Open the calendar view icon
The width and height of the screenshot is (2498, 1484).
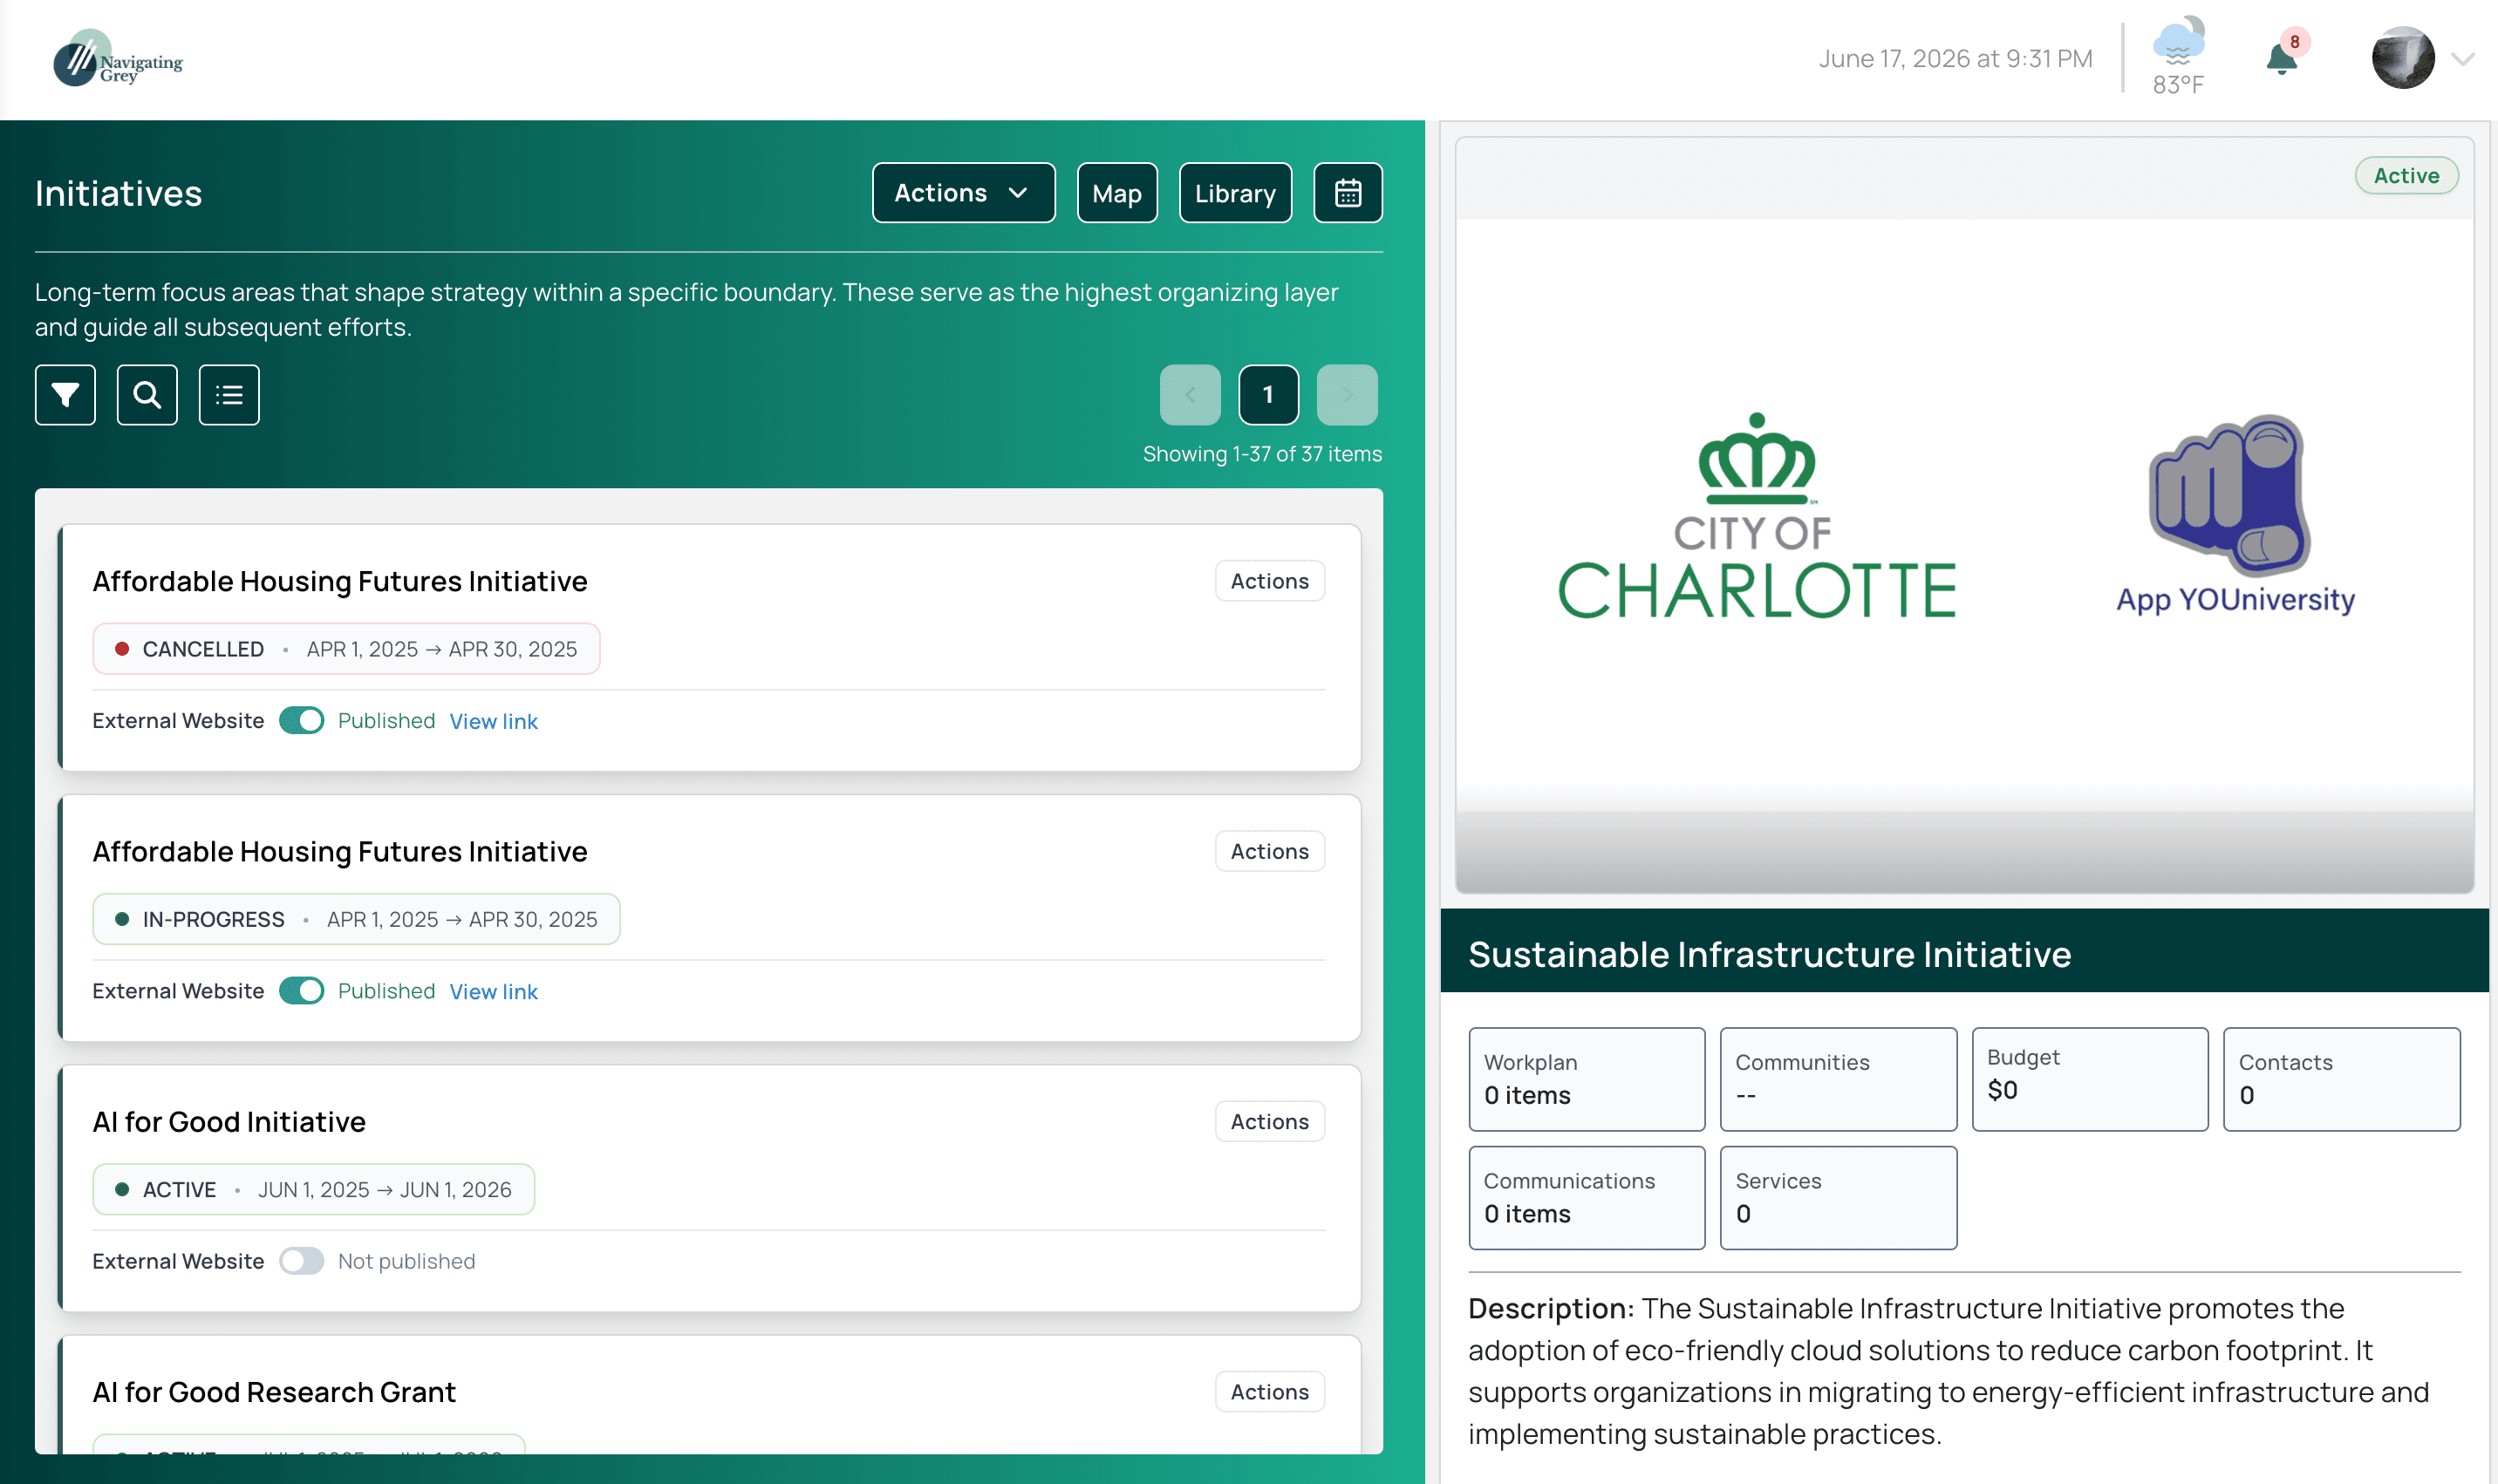[x=1348, y=193]
